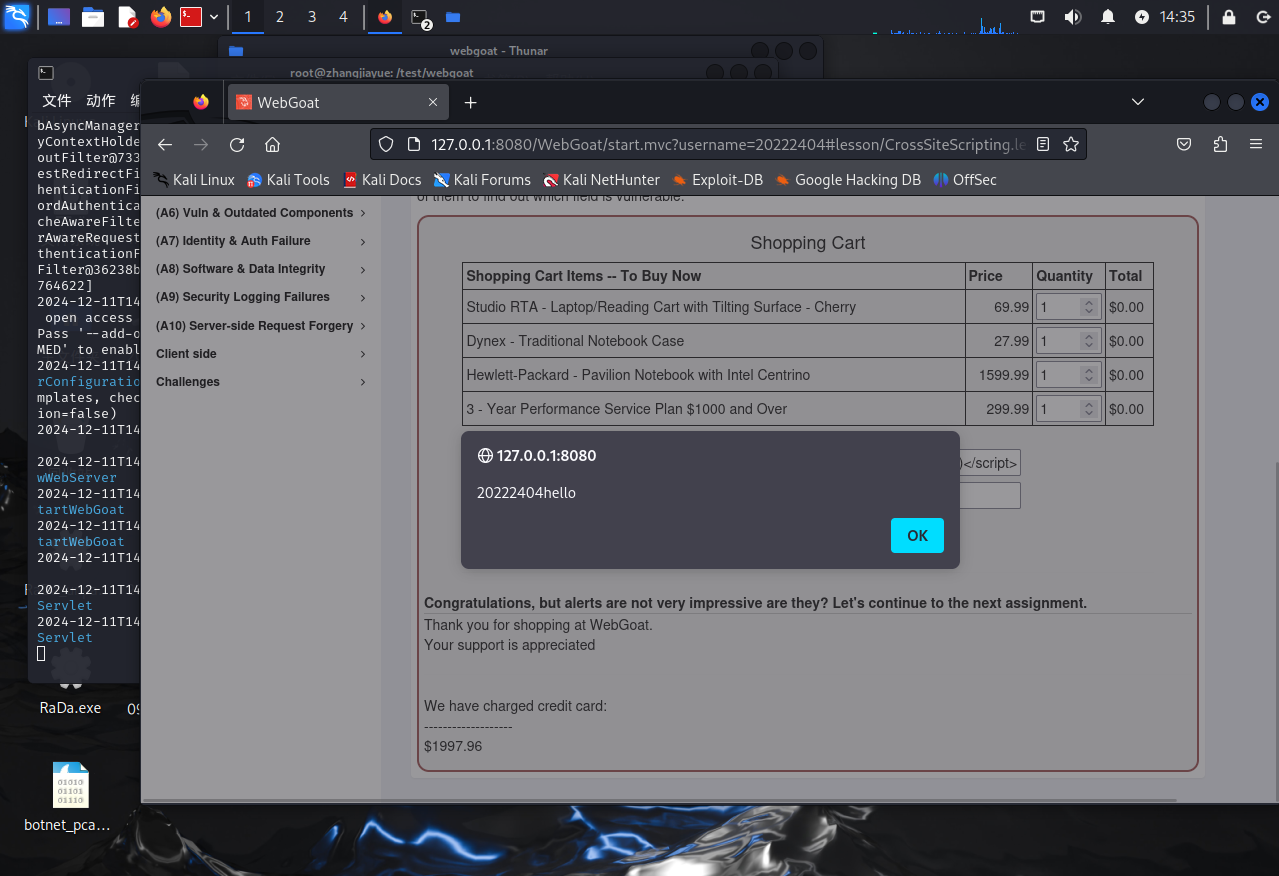Image resolution: width=1279 pixels, height=876 pixels.
Task: Open the notifications bell icon
Action: [x=1107, y=17]
